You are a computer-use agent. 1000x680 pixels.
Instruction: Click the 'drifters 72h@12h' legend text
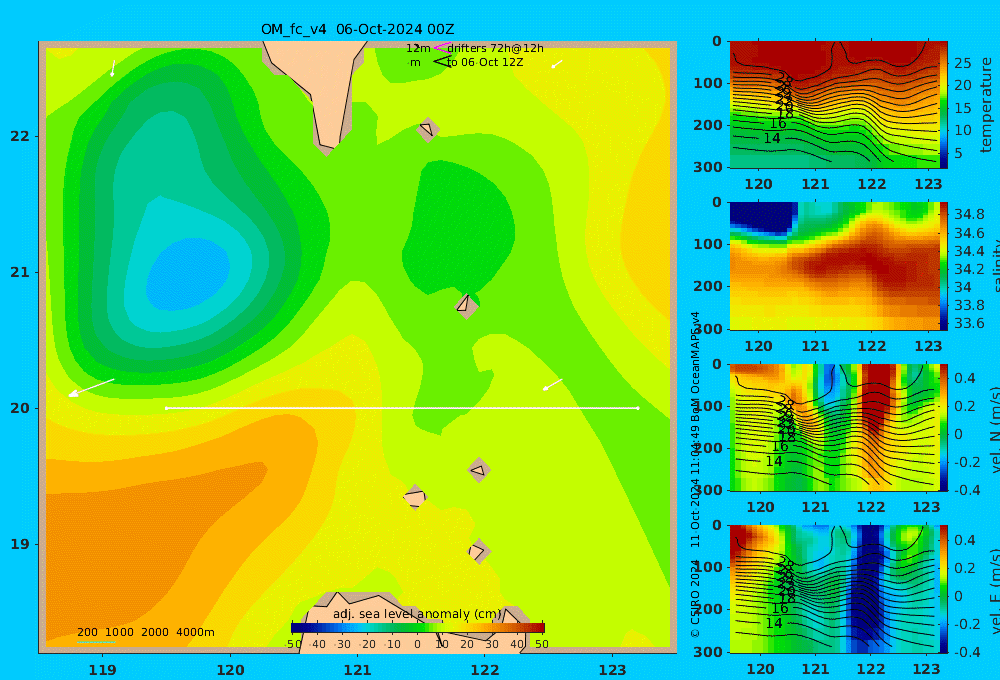495,48
